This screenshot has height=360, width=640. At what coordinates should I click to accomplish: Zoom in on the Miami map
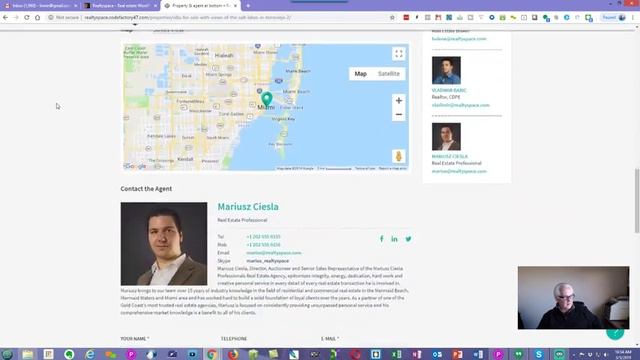pyautogui.click(x=399, y=100)
